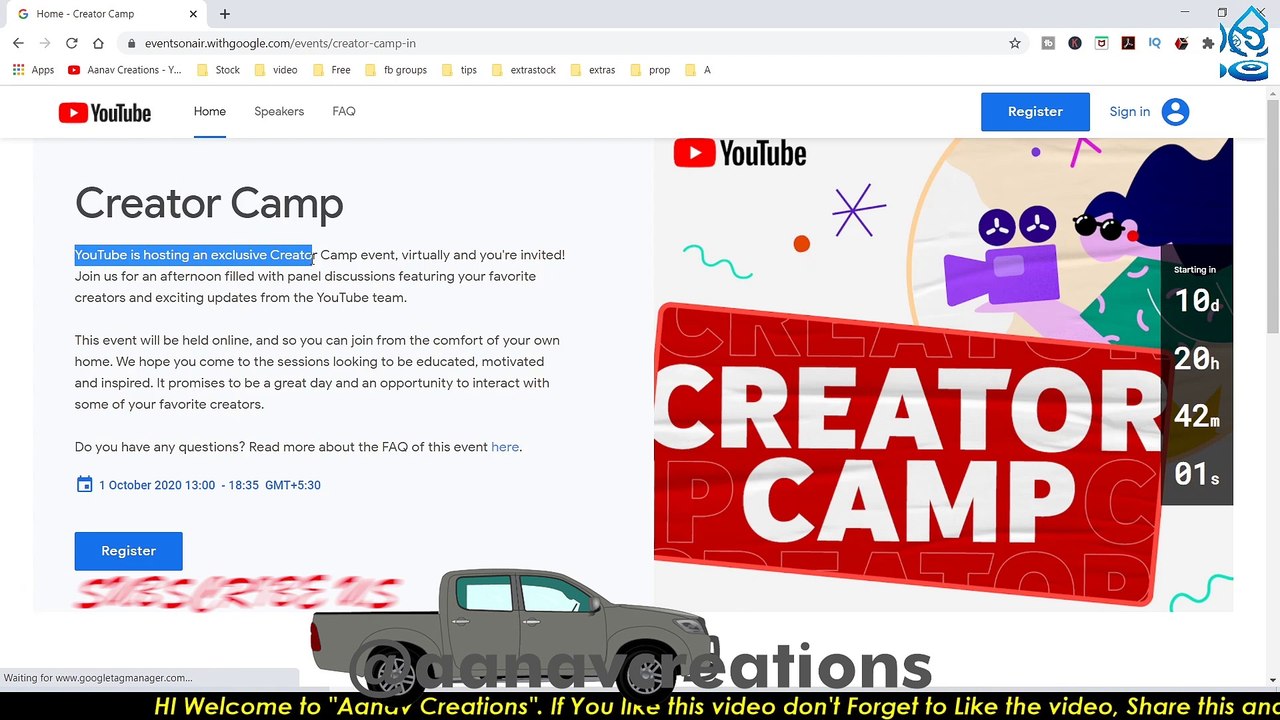
Task: Open the IQ extension
Action: tap(1155, 43)
